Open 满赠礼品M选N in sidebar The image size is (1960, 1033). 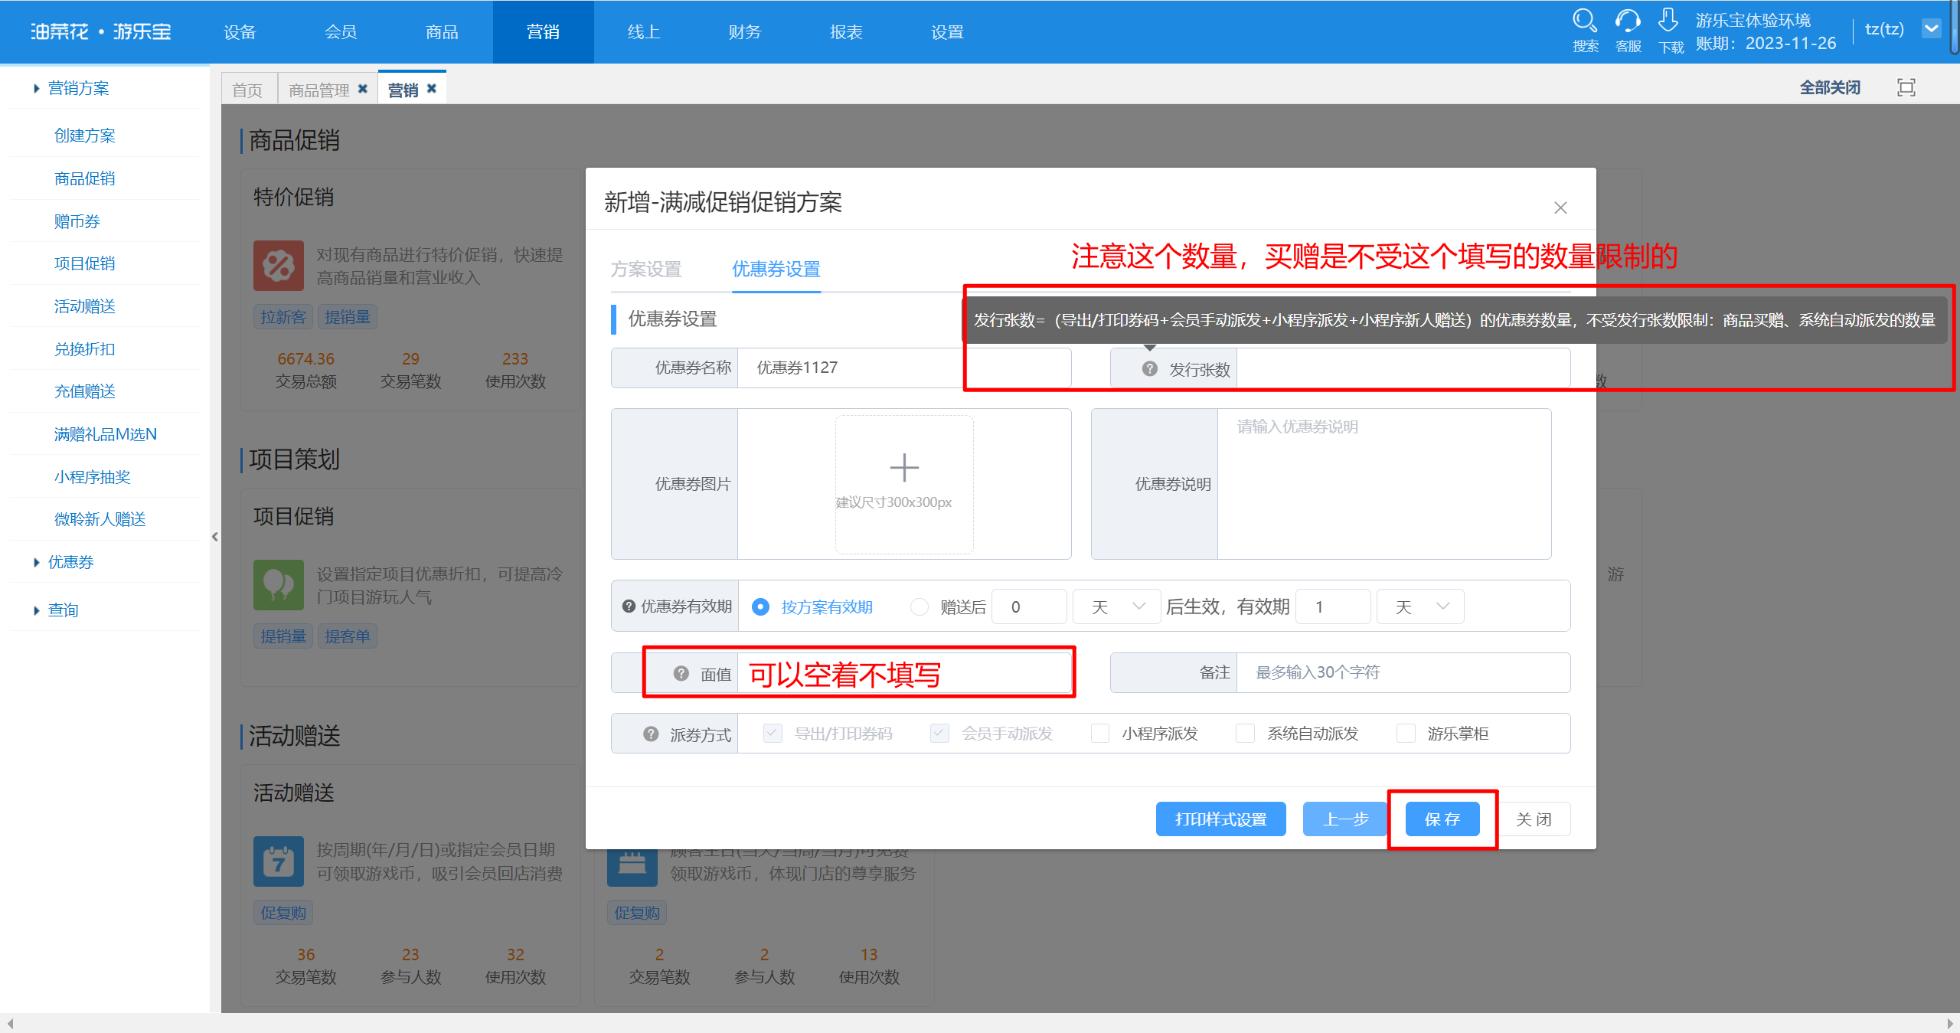tap(105, 434)
